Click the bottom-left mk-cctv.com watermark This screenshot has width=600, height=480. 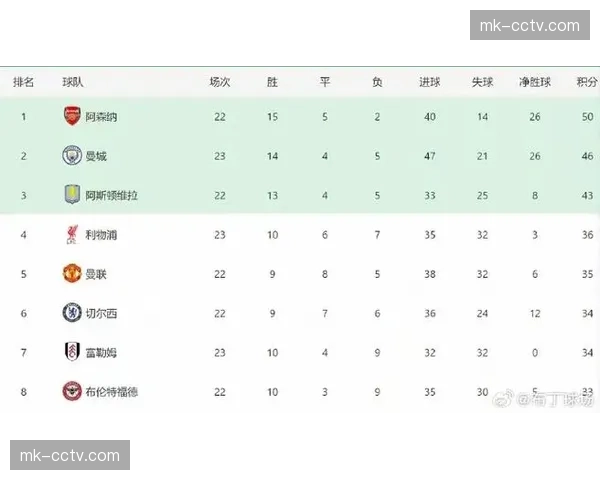point(72,456)
